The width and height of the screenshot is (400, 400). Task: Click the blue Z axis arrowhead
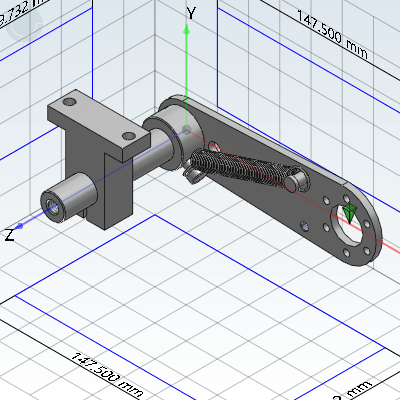coord(19,226)
